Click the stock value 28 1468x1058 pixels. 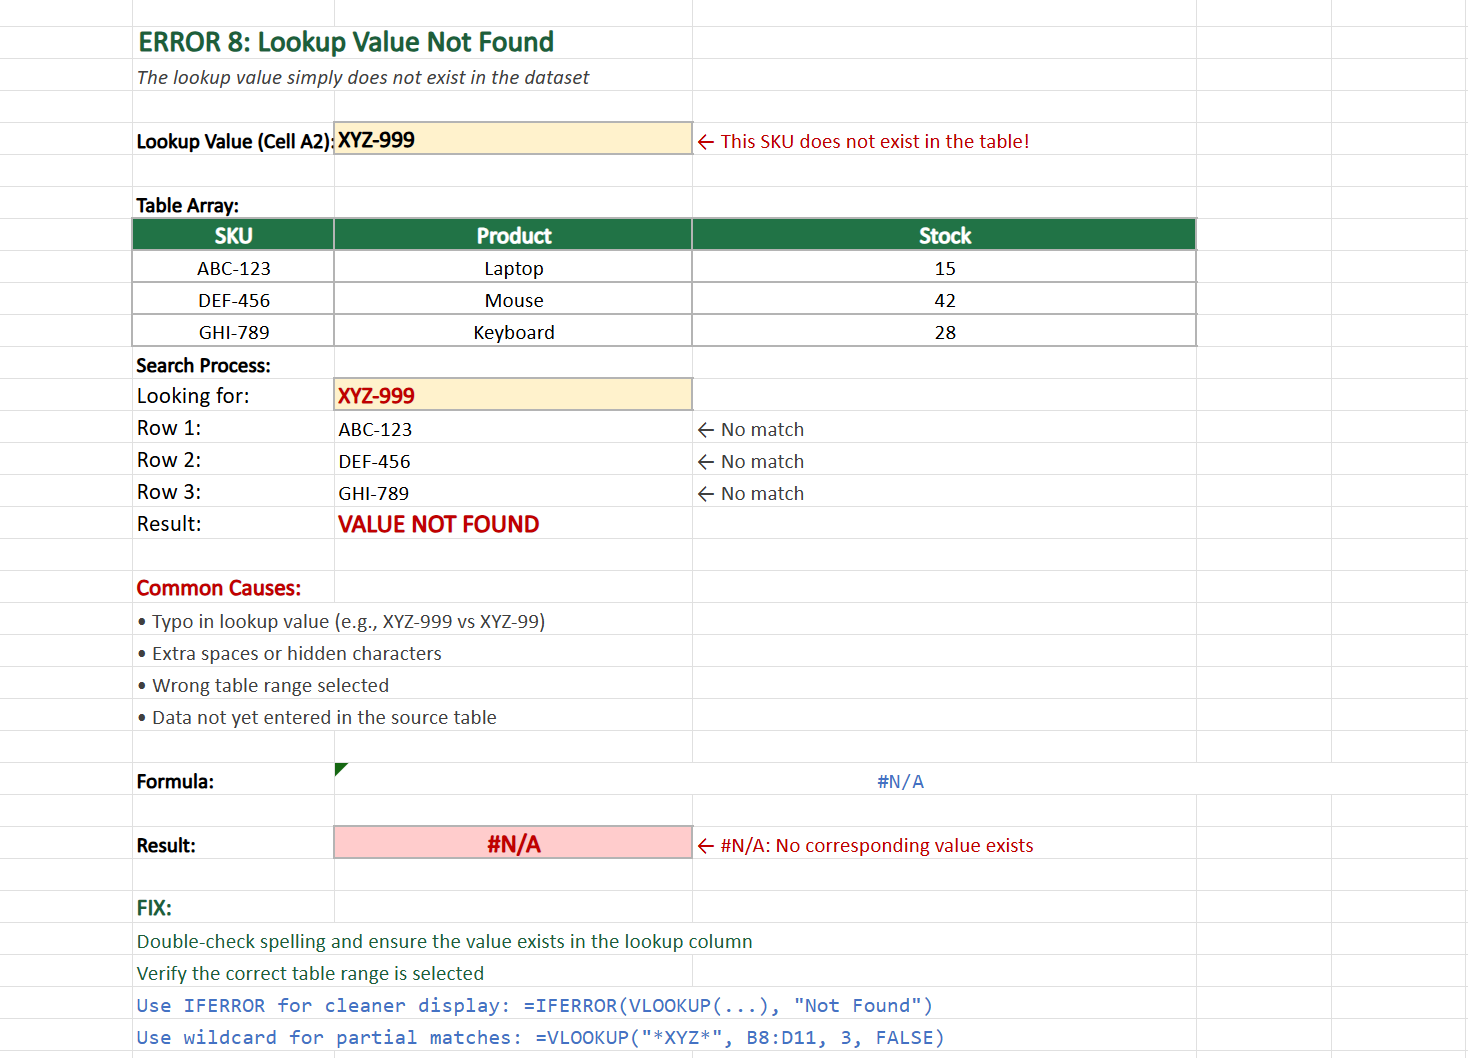[944, 332]
